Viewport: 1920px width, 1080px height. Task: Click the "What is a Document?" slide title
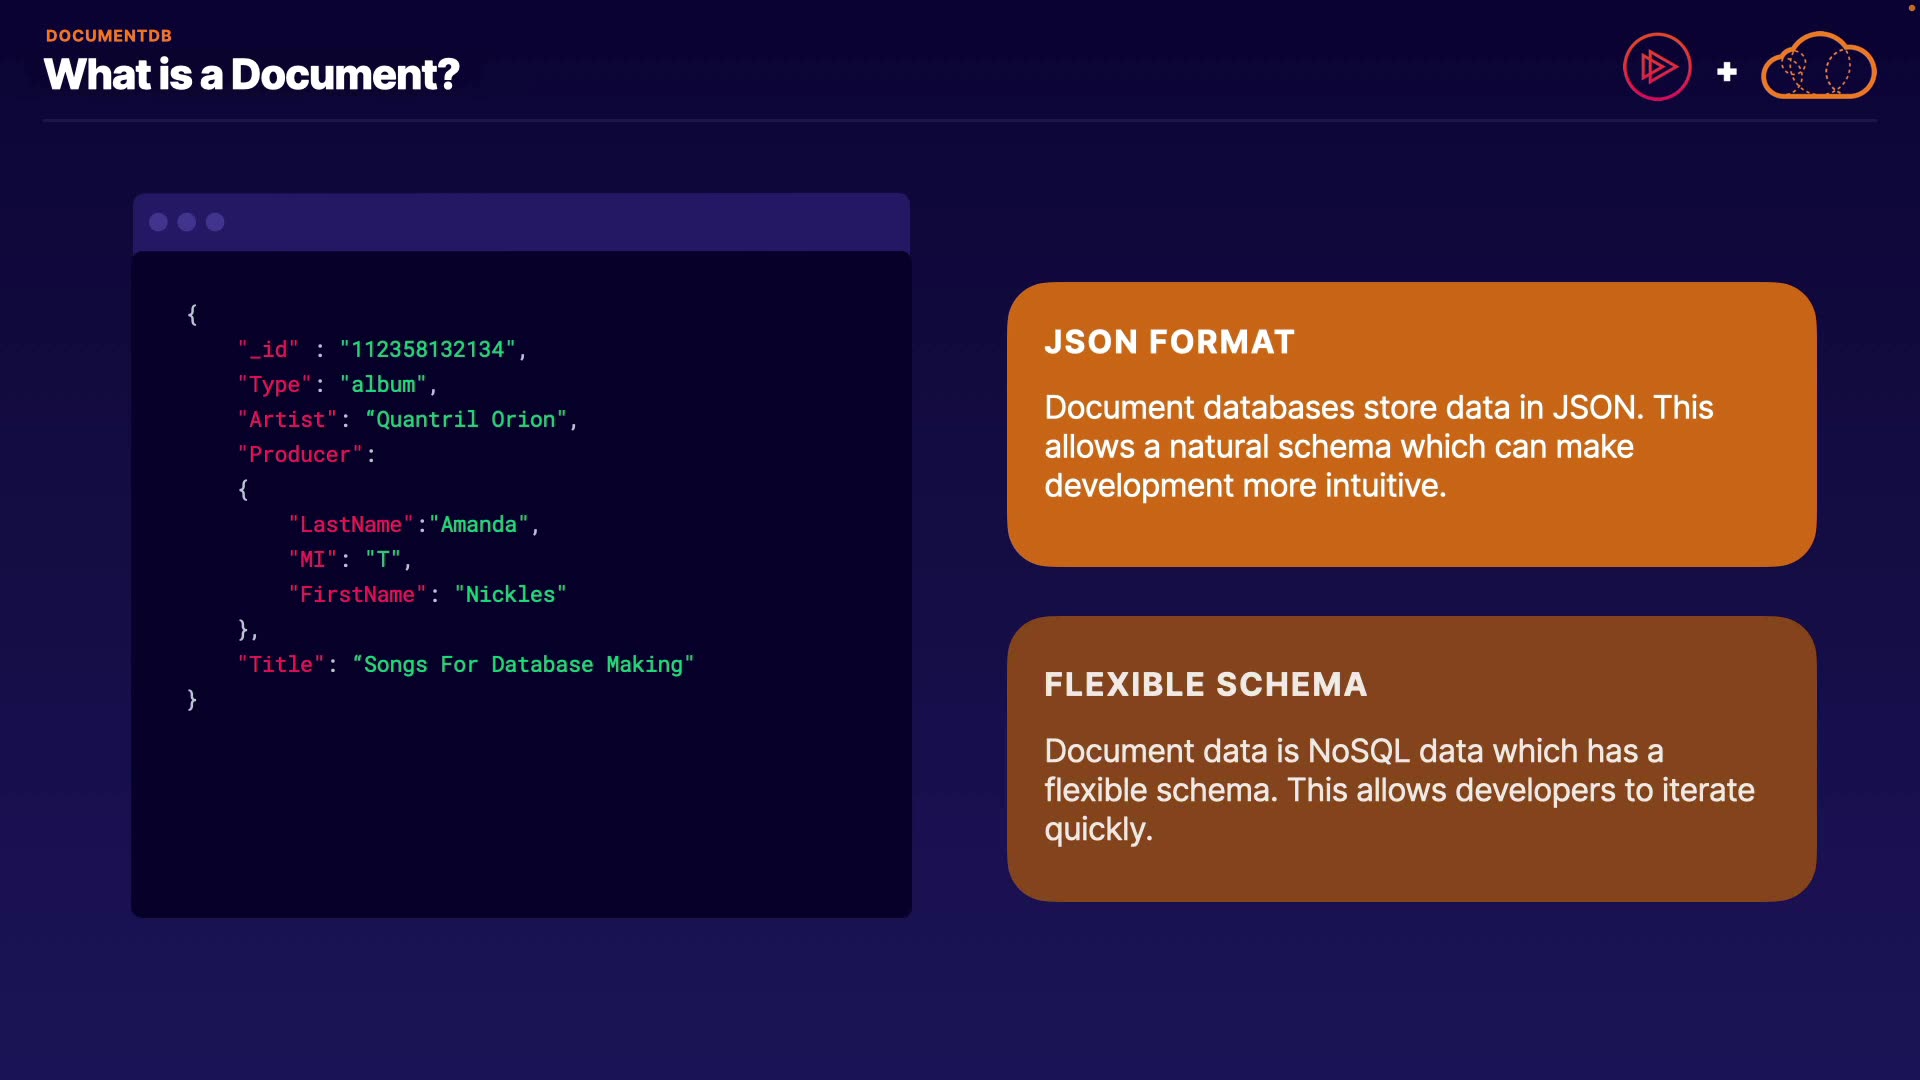click(x=251, y=75)
